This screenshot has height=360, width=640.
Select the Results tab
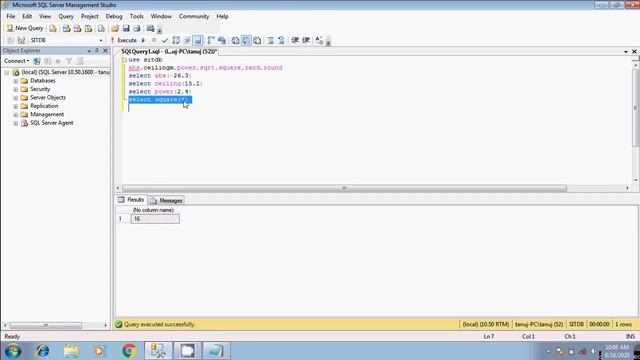click(x=131, y=200)
